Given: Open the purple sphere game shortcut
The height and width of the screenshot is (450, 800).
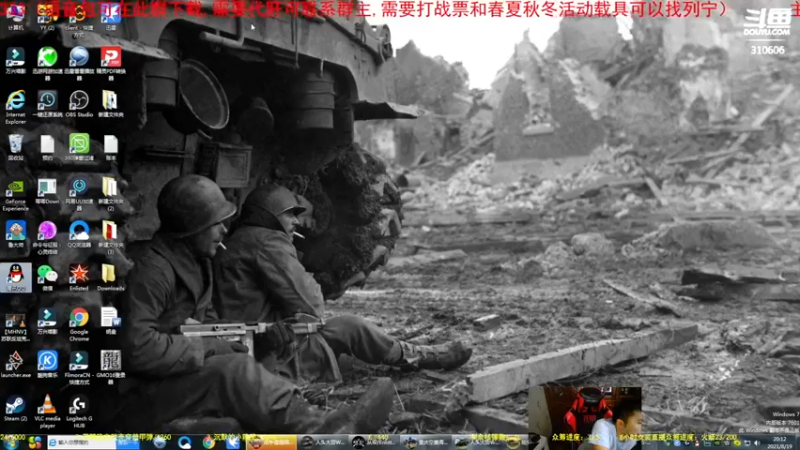Looking at the screenshot, I should [47, 237].
